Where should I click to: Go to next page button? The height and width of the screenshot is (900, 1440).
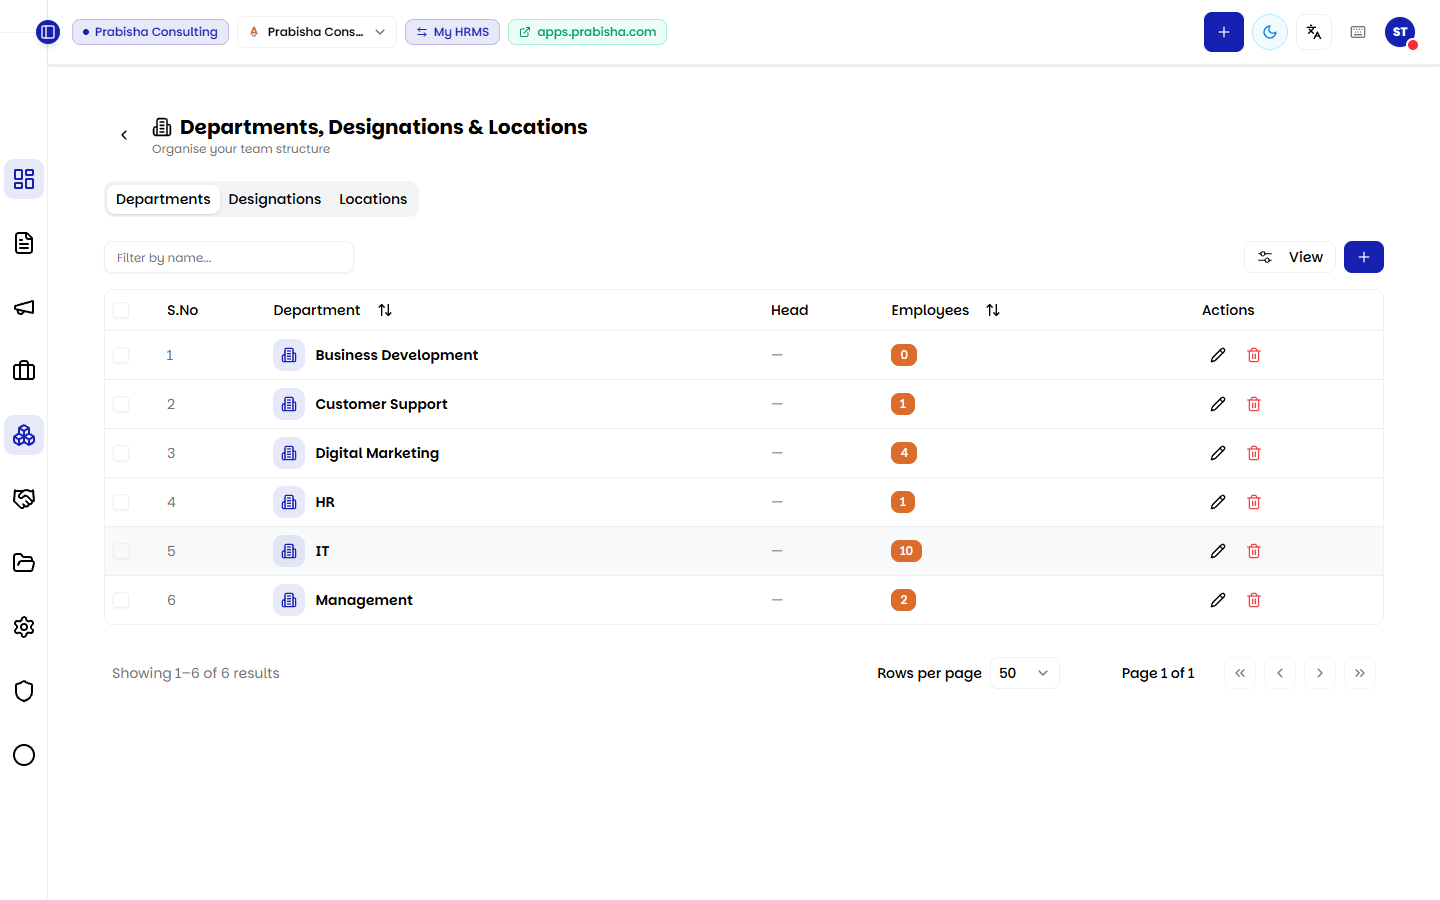[x=1320, y=673]
